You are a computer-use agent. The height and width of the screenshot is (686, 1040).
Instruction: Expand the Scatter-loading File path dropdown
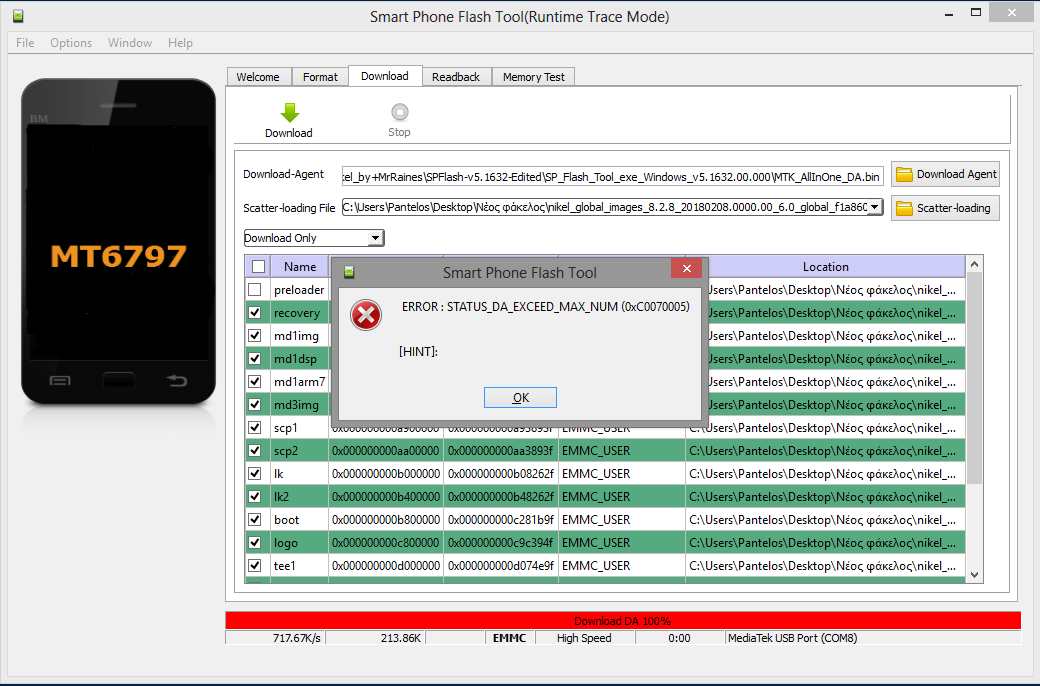coord(875,207)
